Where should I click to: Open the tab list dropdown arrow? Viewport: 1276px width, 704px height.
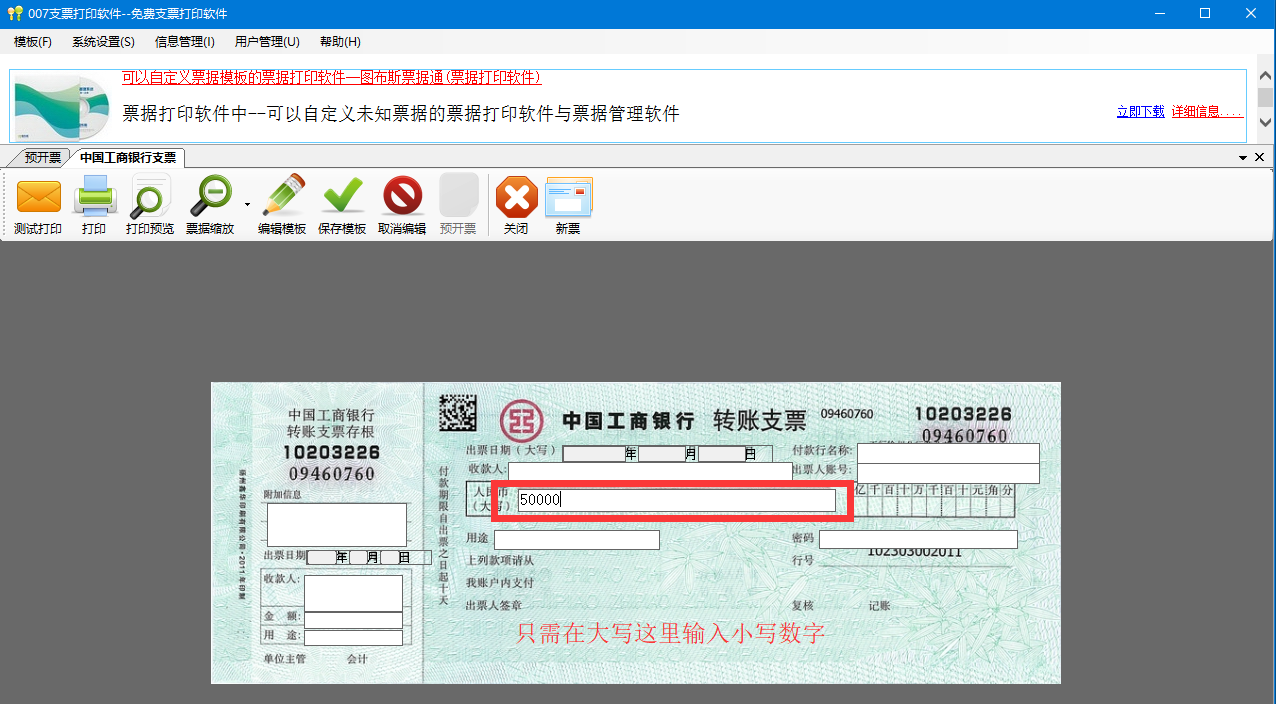(x=1243, y=157)
